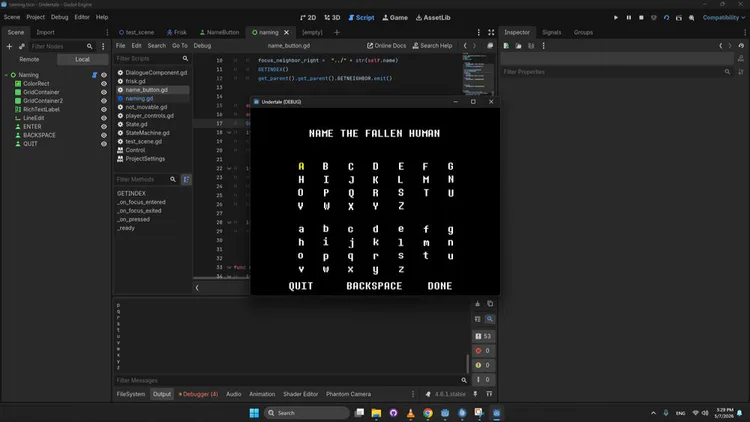Image resolution: width=750 pixels, height=422 pixels.
Task: Open Online Docs link
Action: click(x=386, y=46)
